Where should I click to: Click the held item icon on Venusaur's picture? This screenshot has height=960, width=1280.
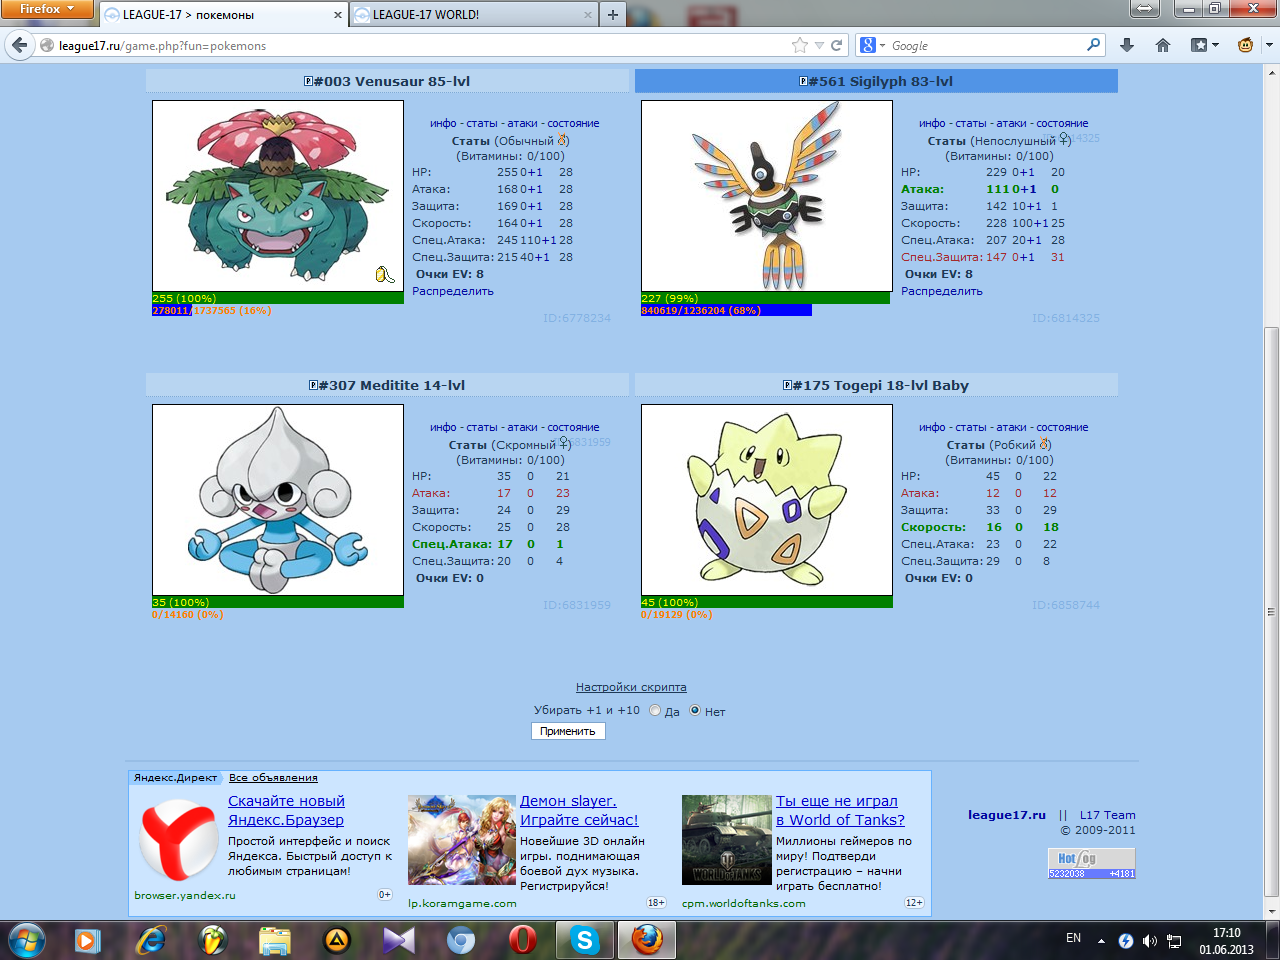(x=385, y=274)
